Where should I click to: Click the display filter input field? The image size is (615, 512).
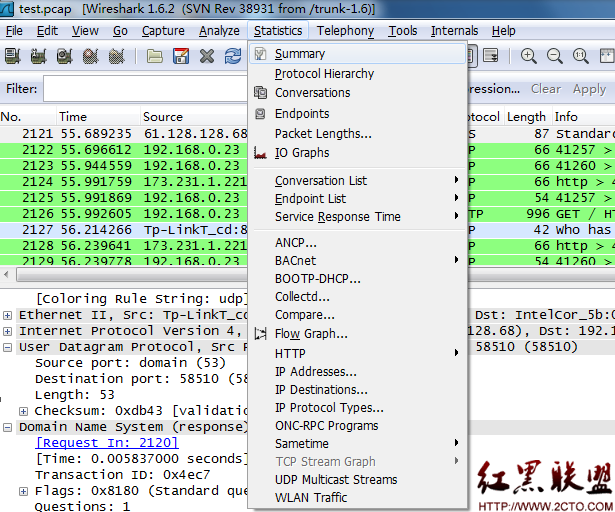[146, 89]
